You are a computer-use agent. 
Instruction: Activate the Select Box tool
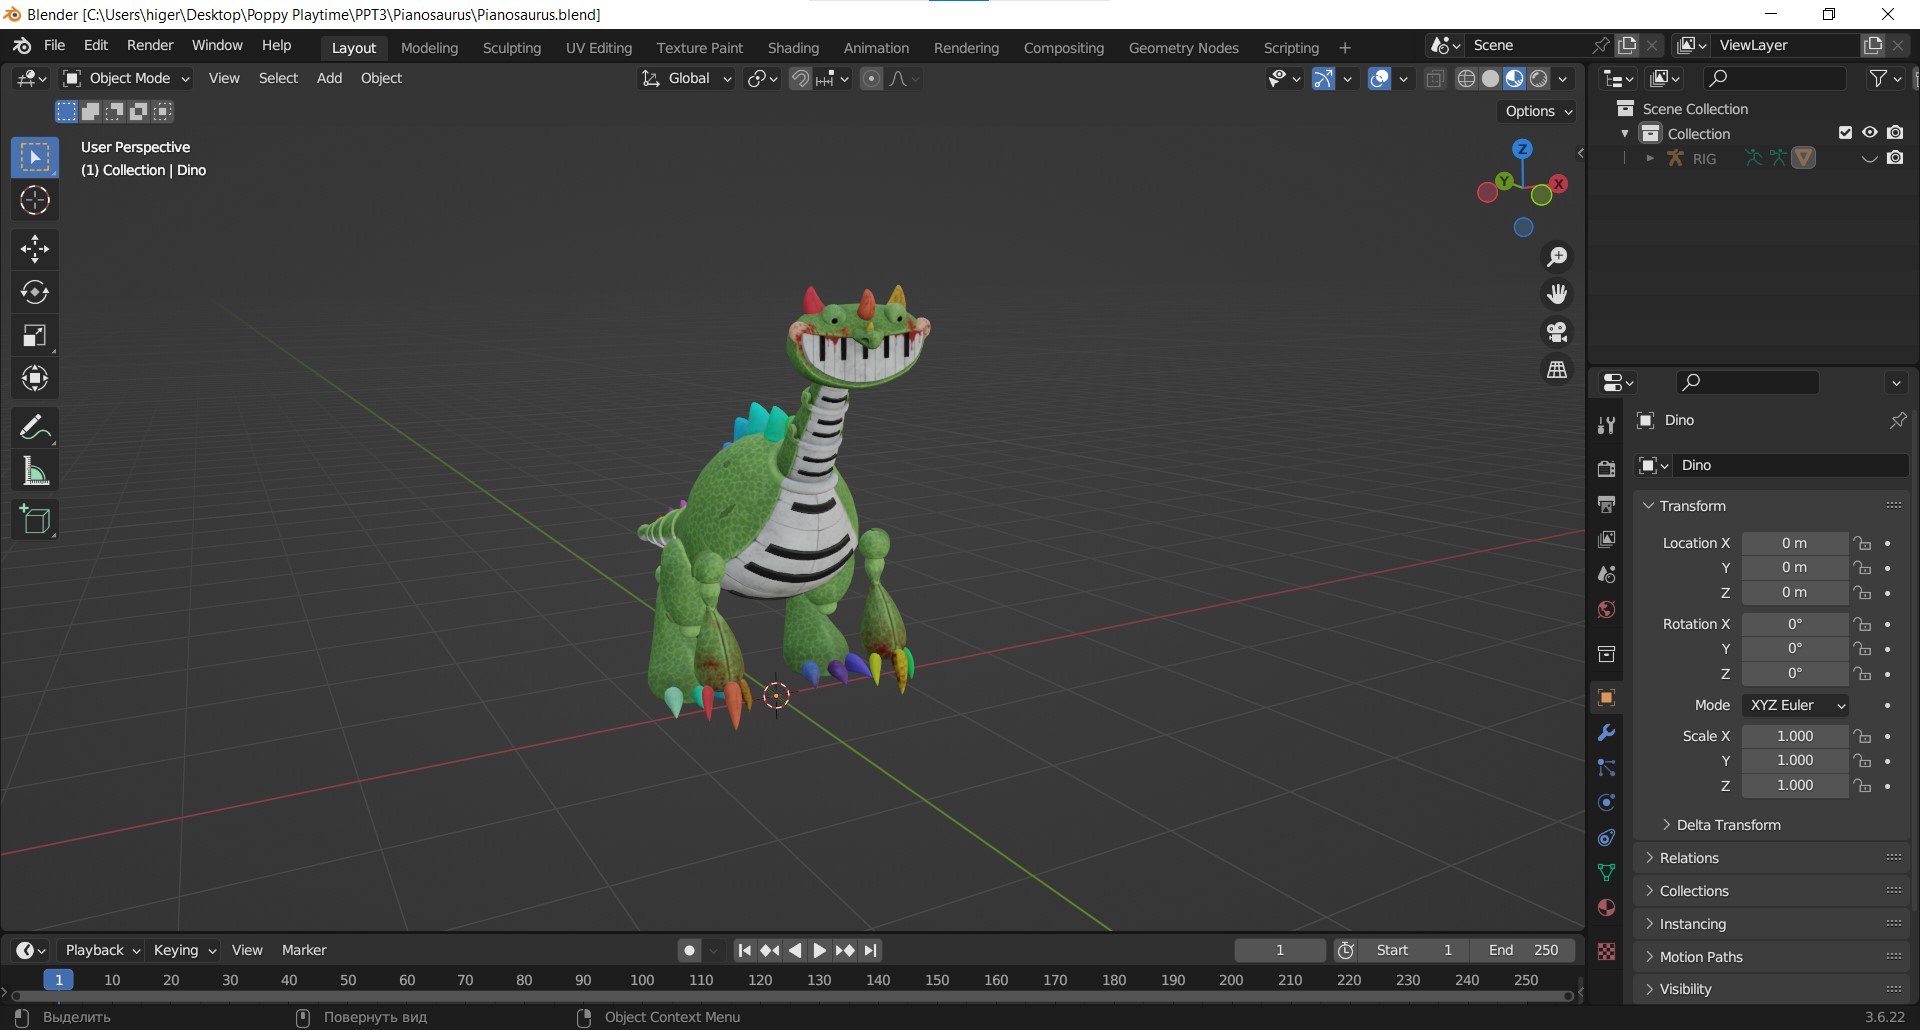coord(35,158)
